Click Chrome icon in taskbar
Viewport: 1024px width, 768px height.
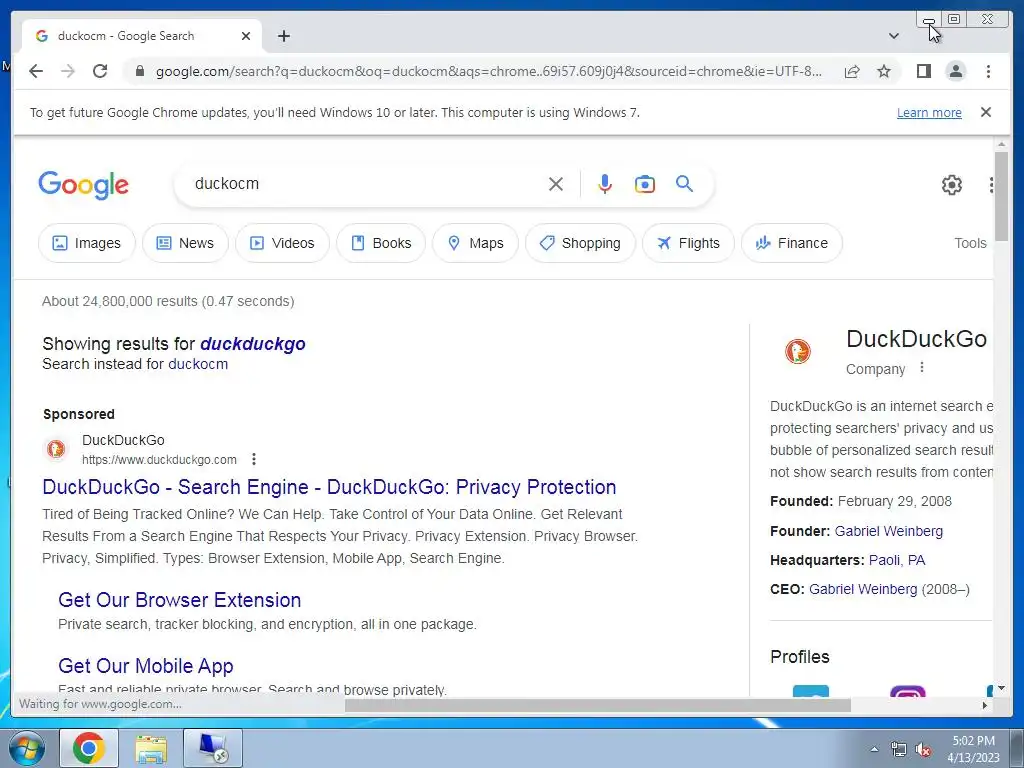coord(89,748)
